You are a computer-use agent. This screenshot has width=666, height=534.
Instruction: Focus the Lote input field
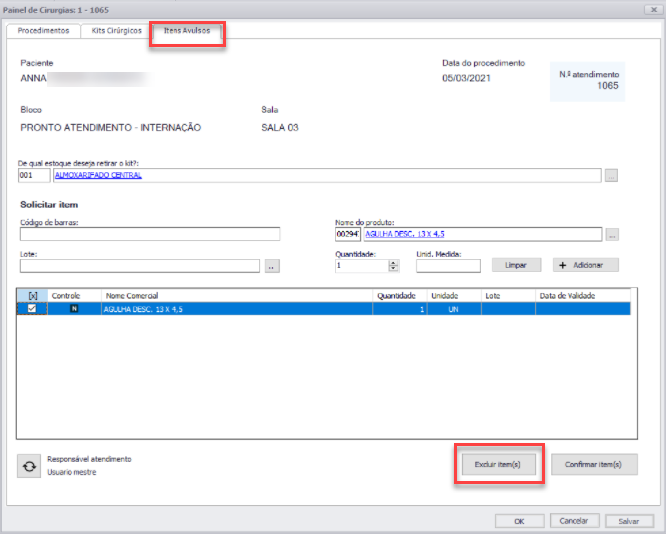(140, 266)
